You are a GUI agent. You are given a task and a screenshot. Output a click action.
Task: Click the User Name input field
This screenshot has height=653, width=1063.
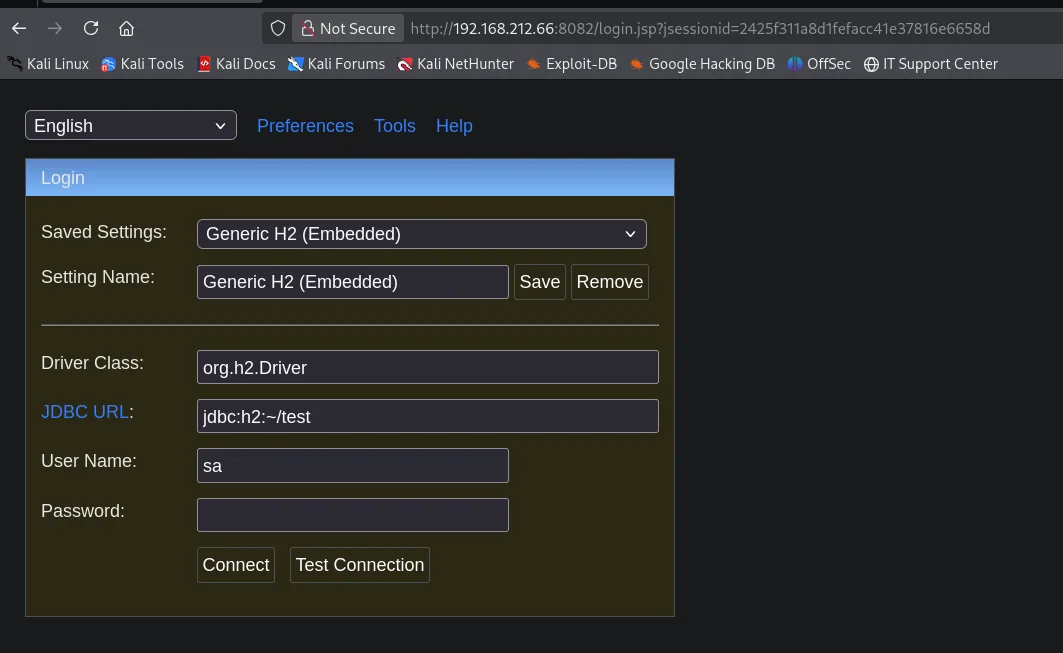353,466
